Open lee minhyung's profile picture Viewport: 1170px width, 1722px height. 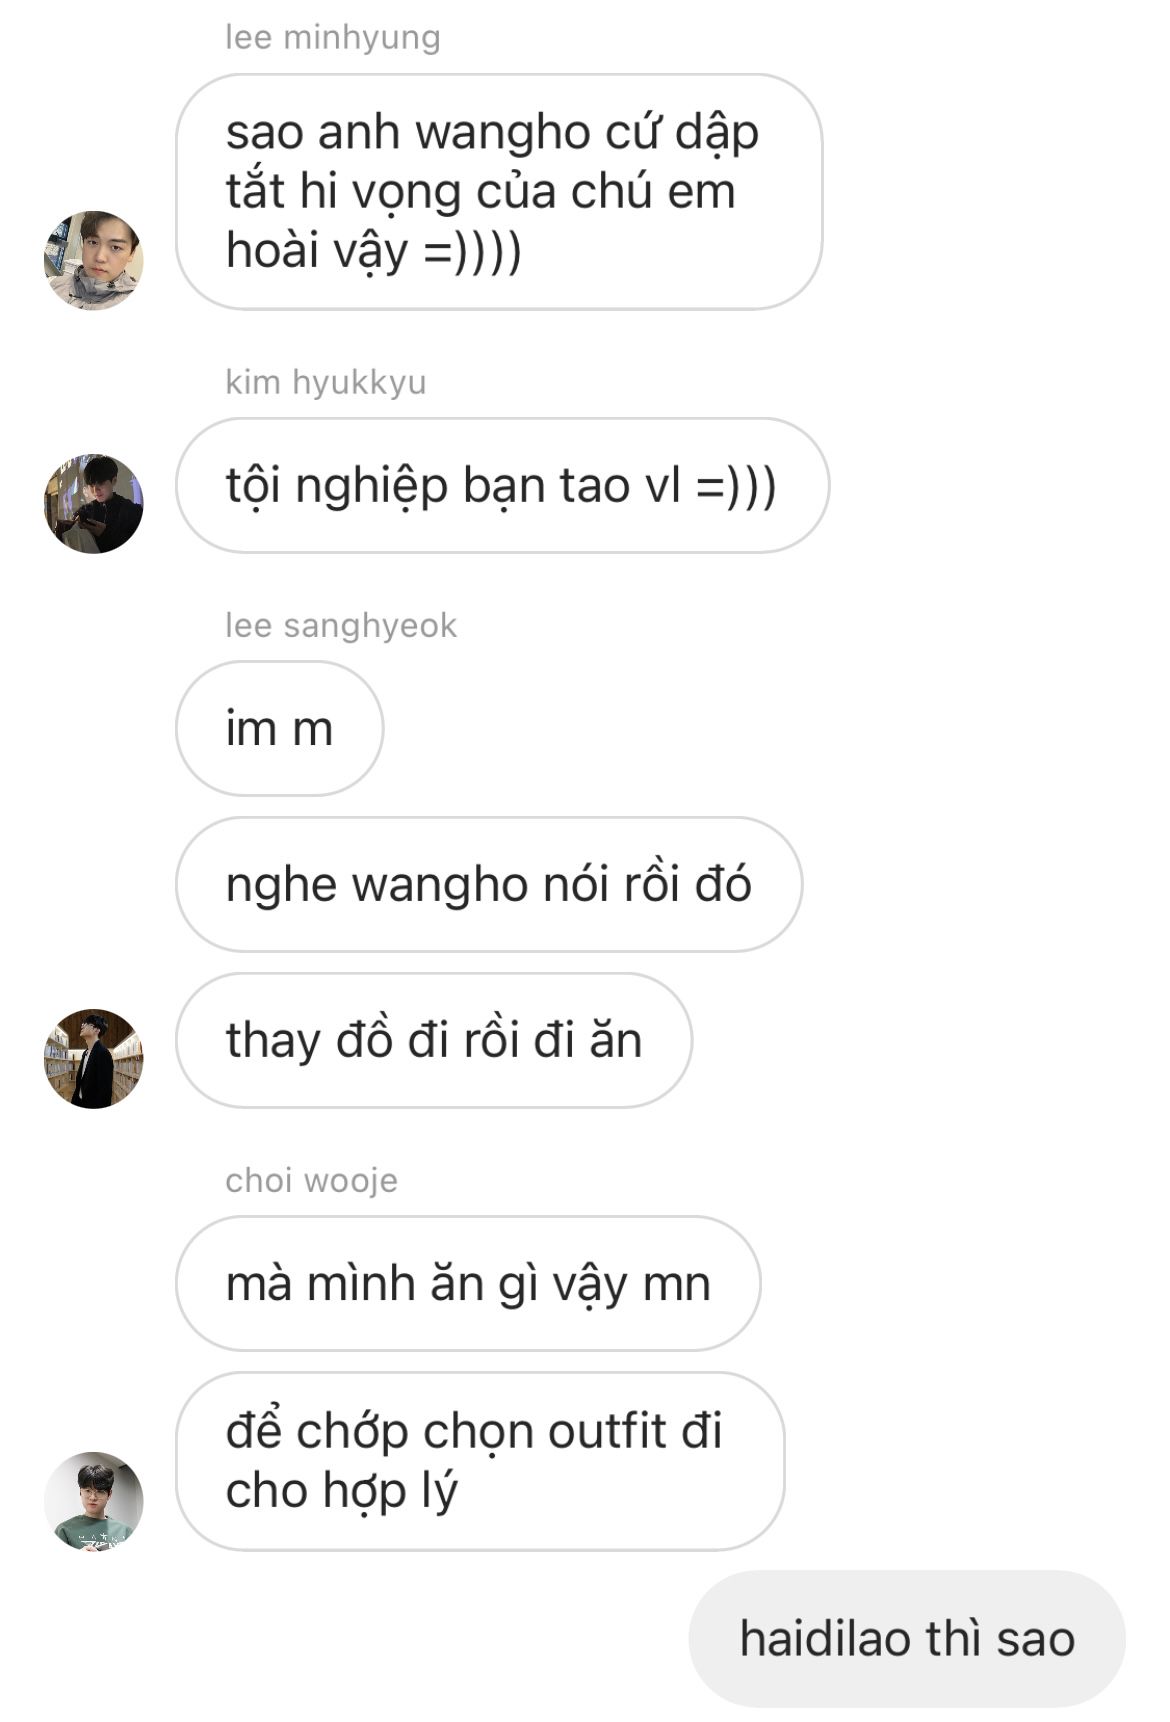(x=94, y=260)
